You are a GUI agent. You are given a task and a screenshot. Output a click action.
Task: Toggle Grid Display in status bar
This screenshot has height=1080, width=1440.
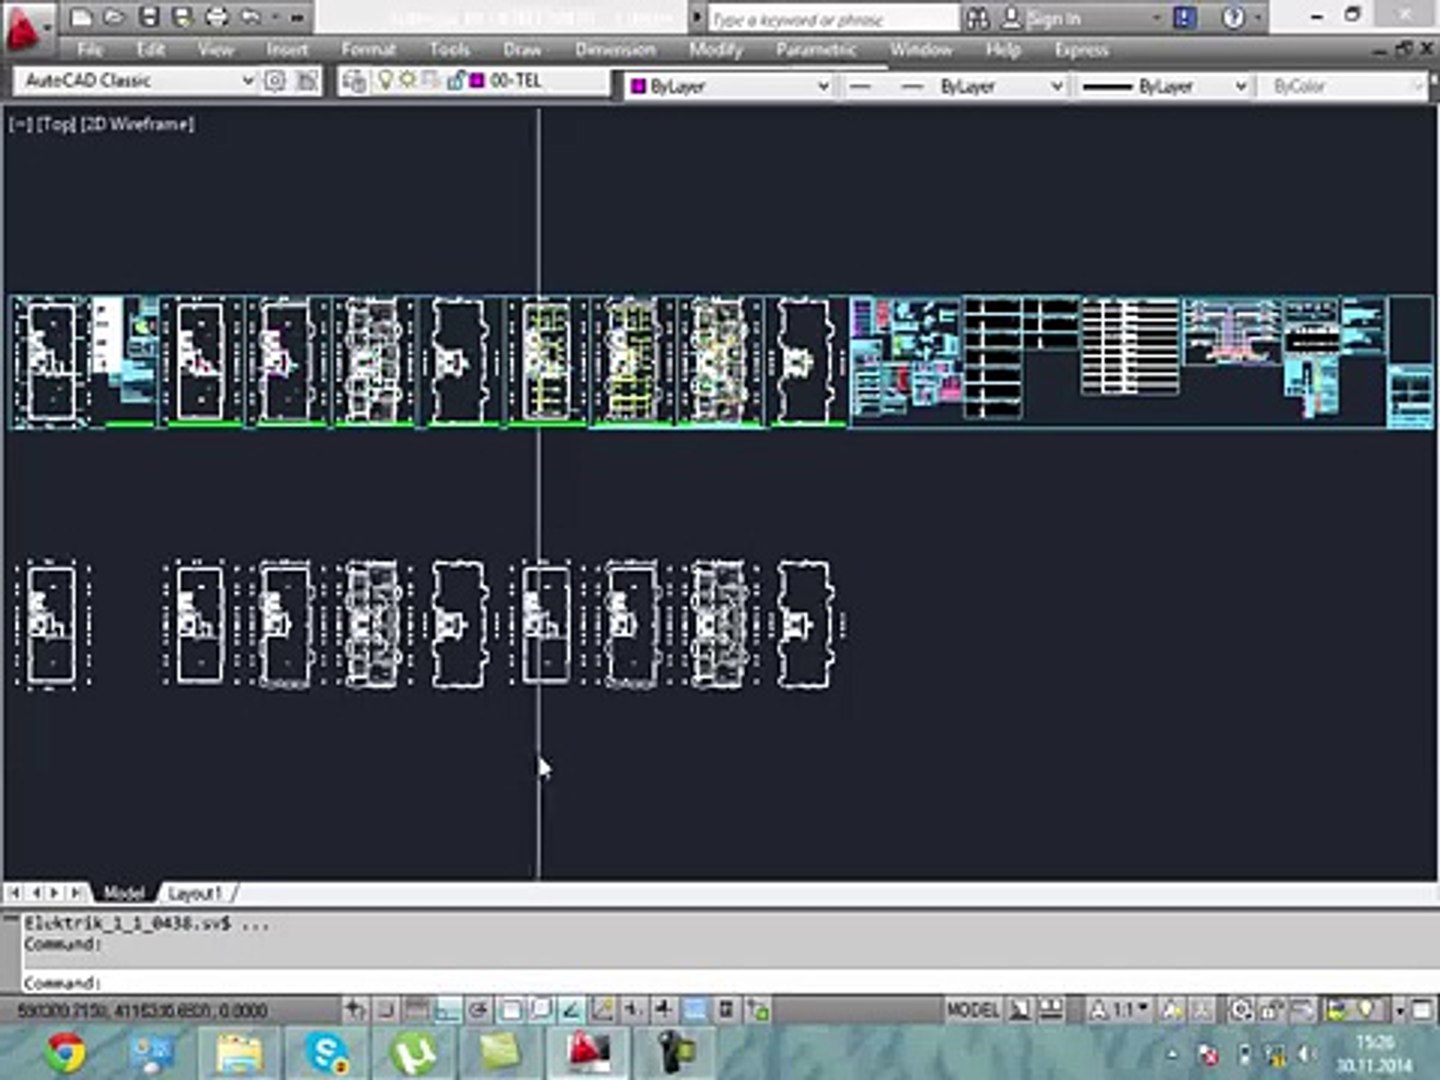tap(417, 1010)
